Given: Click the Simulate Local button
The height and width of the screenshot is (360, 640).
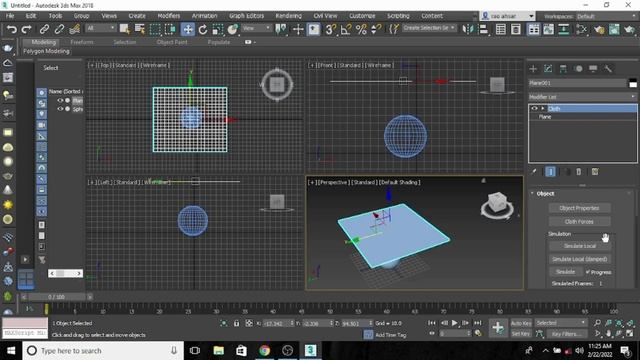Looking at the screenshot, I should point(580,246).
